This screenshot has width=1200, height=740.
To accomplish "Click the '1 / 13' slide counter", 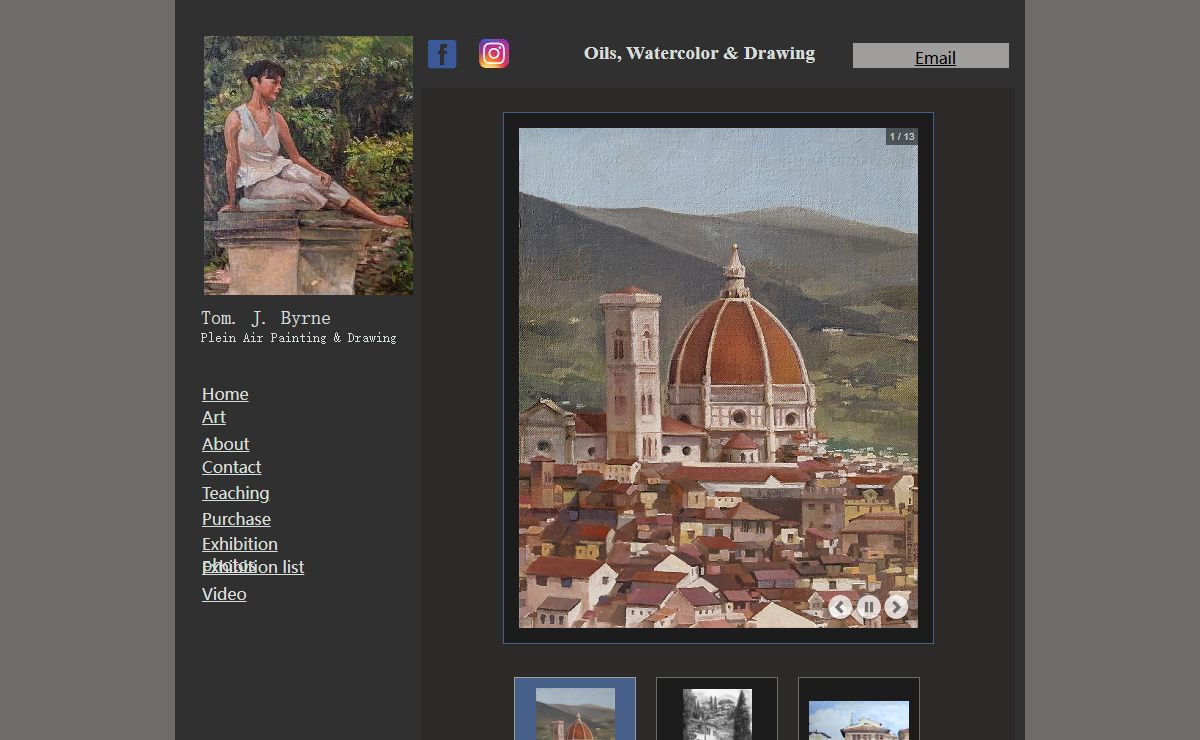I will tap(902, 136).
